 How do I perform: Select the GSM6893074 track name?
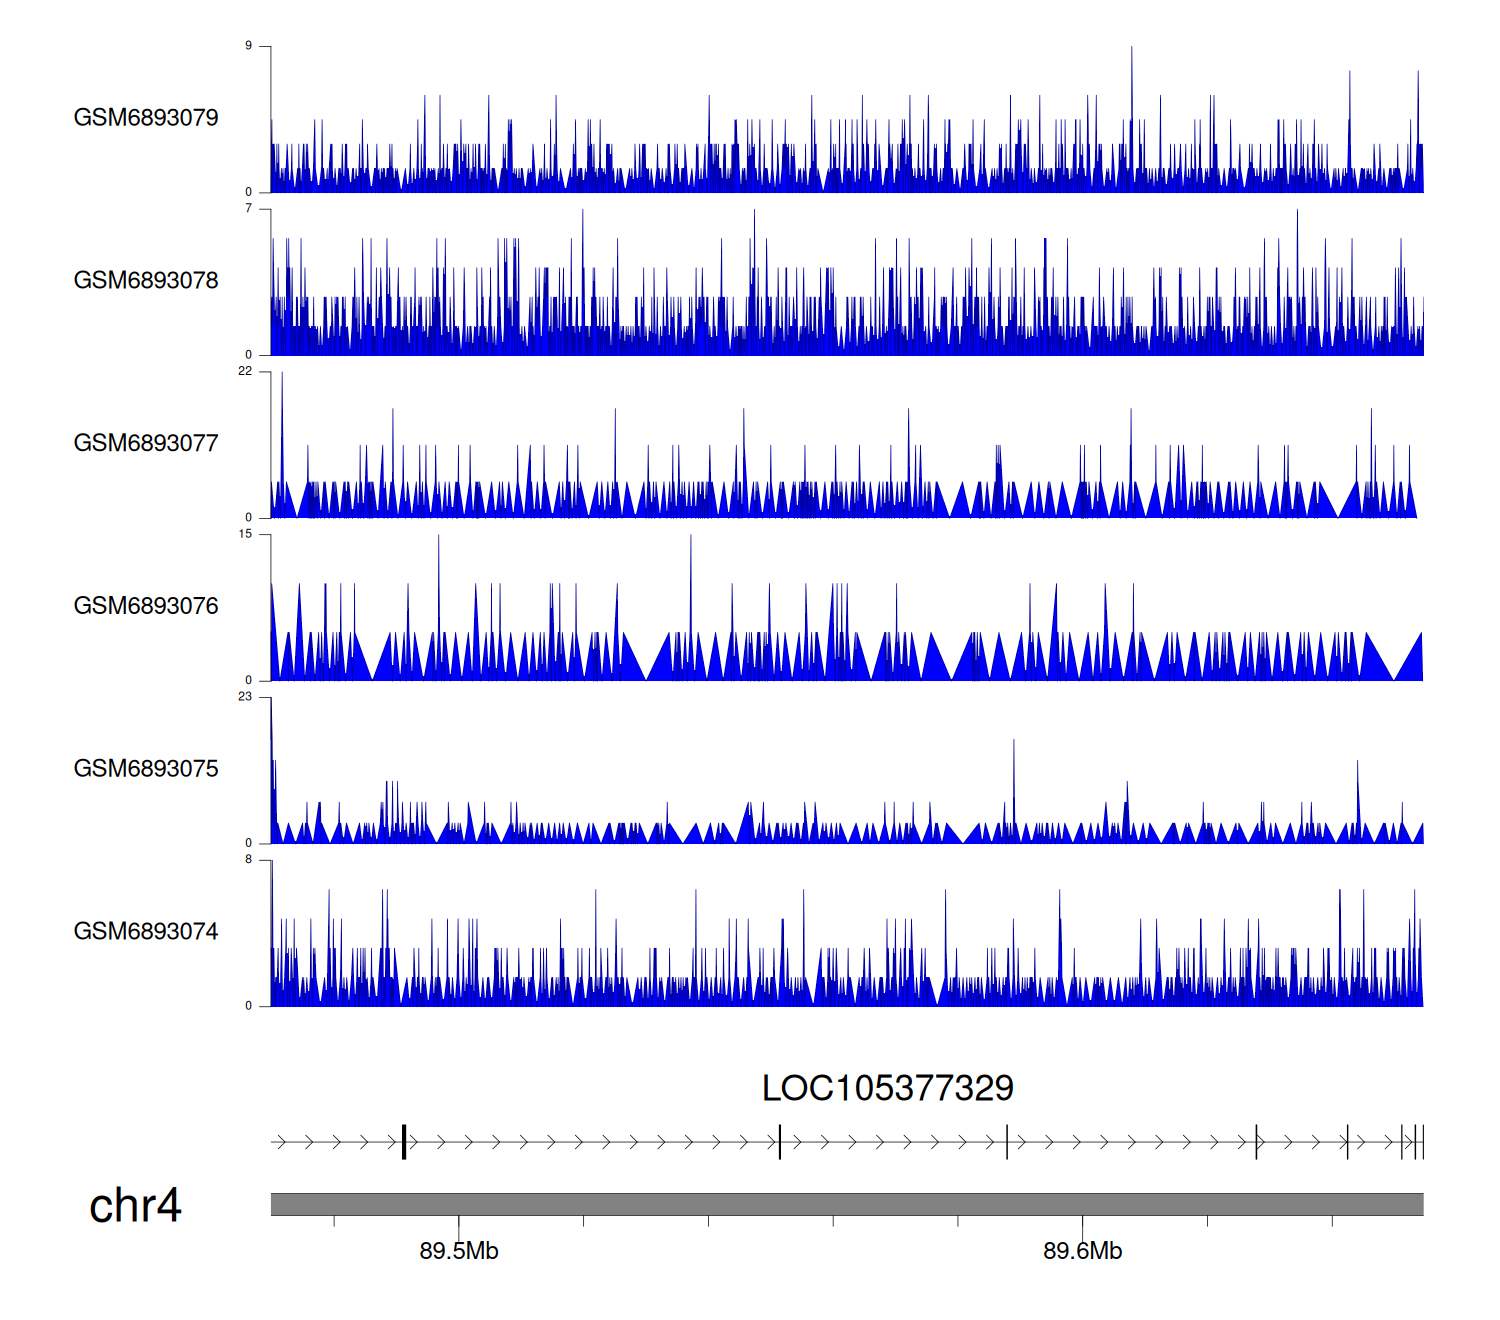[x=146, y=932]
